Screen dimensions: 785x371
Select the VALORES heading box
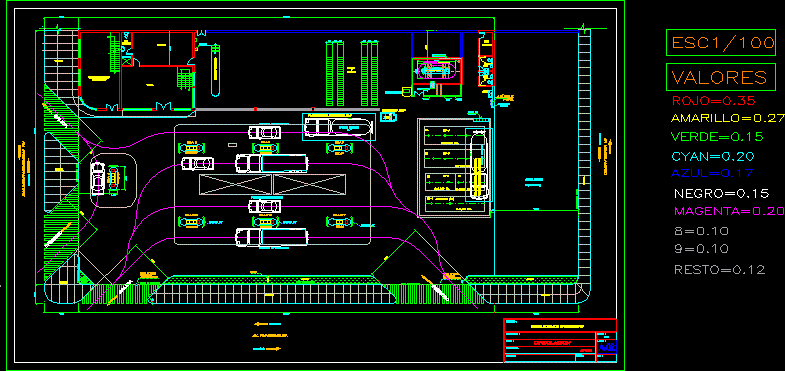tap(720, 77)
